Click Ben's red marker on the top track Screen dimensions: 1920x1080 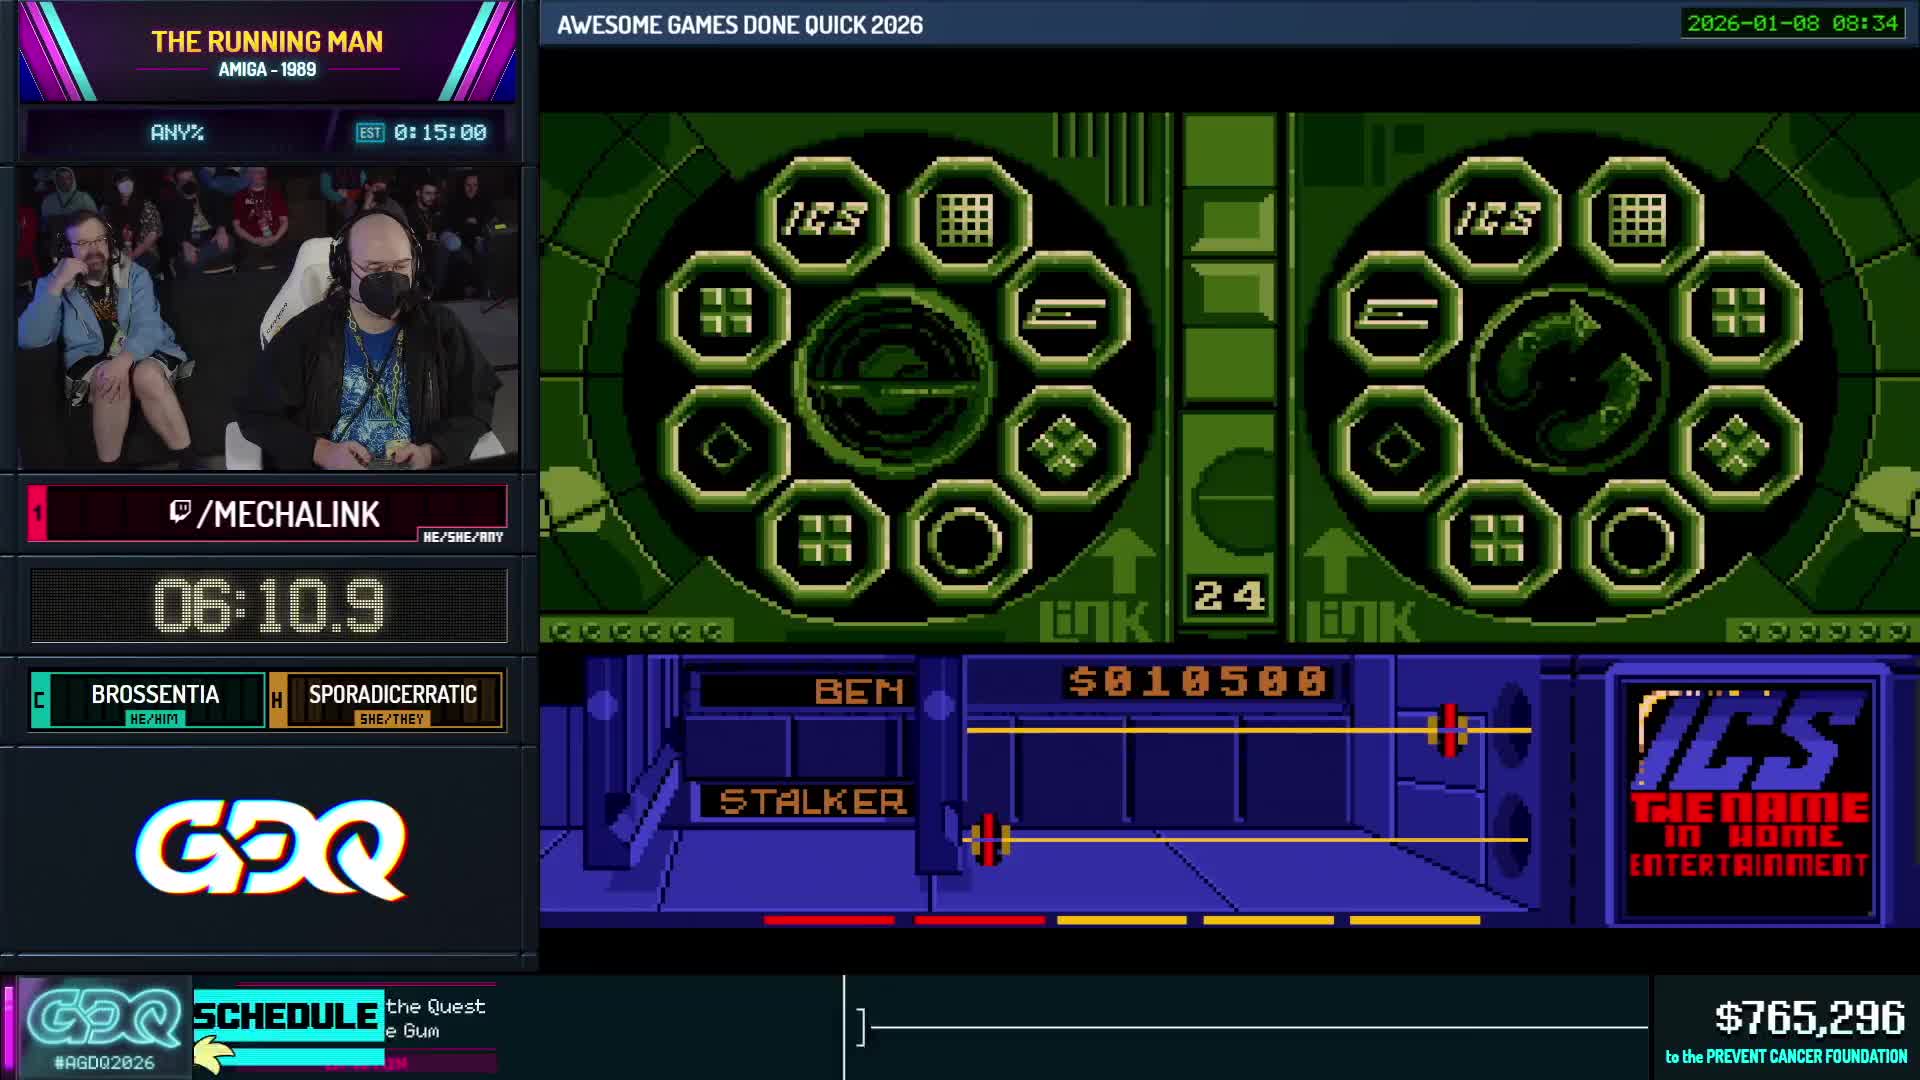[1448, 730]
